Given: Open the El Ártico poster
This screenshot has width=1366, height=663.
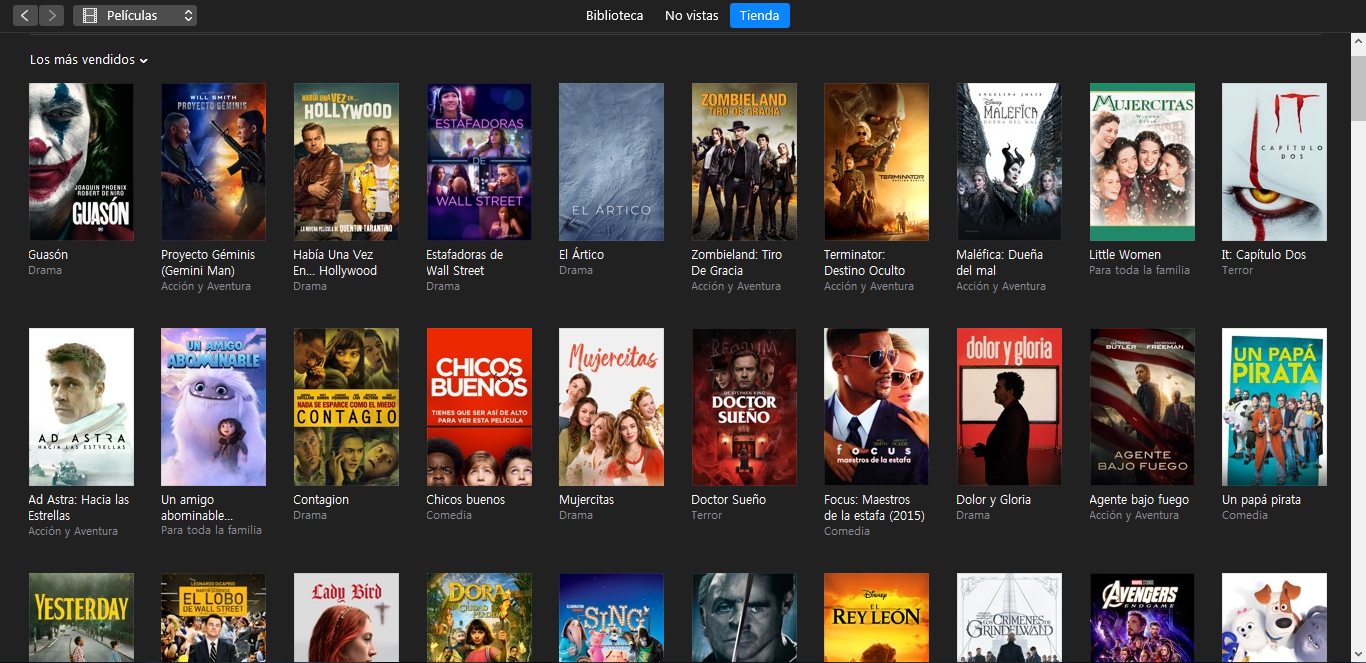Looking at the screenshot, I should click(x=611, y=162).
